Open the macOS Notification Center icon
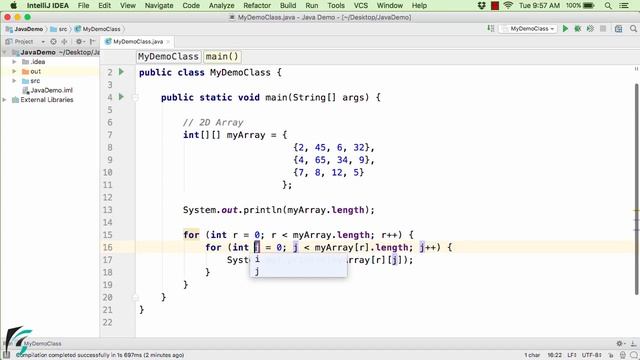This screenshot has height=360, width=640. click(624, 6)
